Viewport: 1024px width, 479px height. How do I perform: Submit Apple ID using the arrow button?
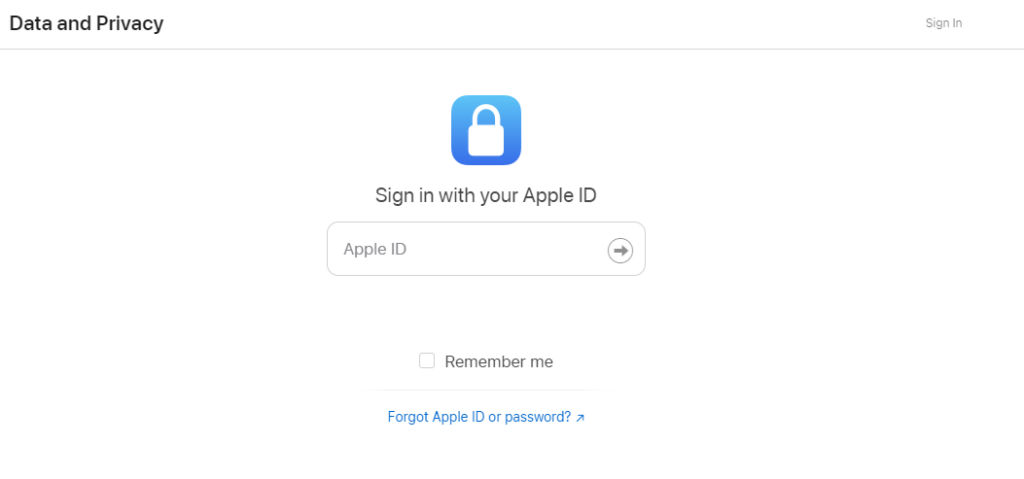(x=620, y=250)
